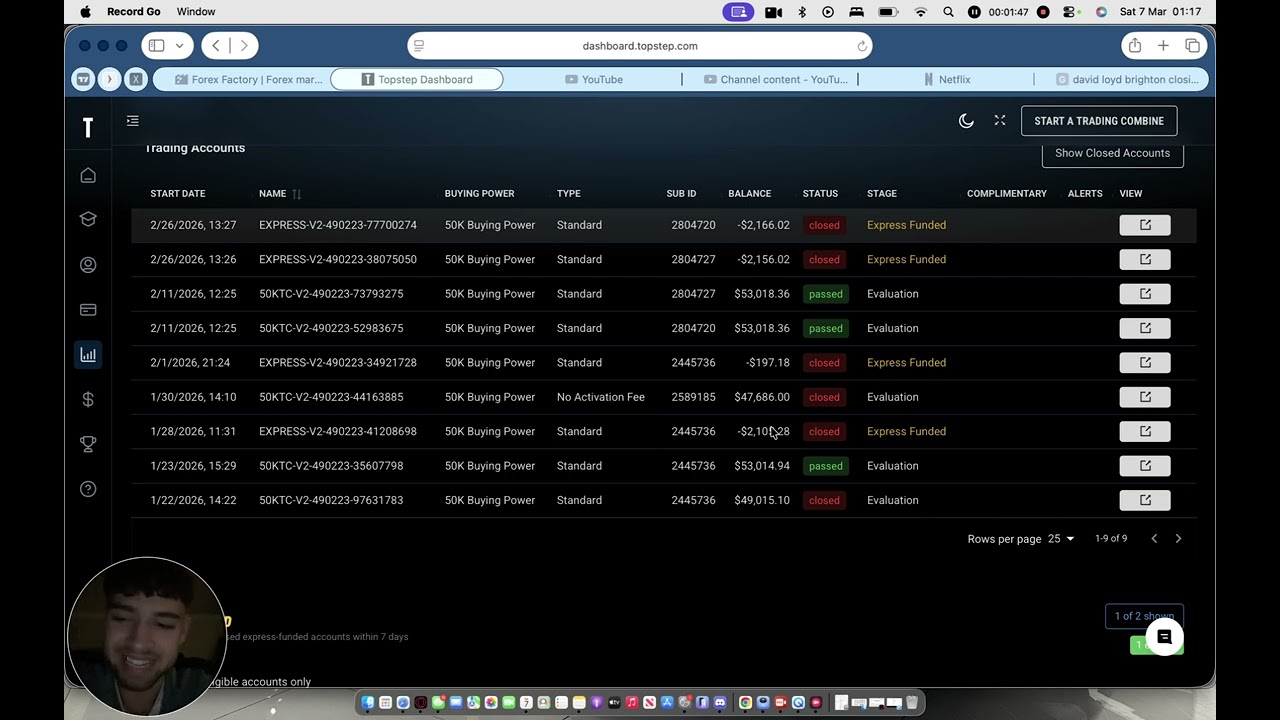Open the chat support bubble
Image resolution: width=1280 pixels, height=720 pixels.
pos(1164,637)
